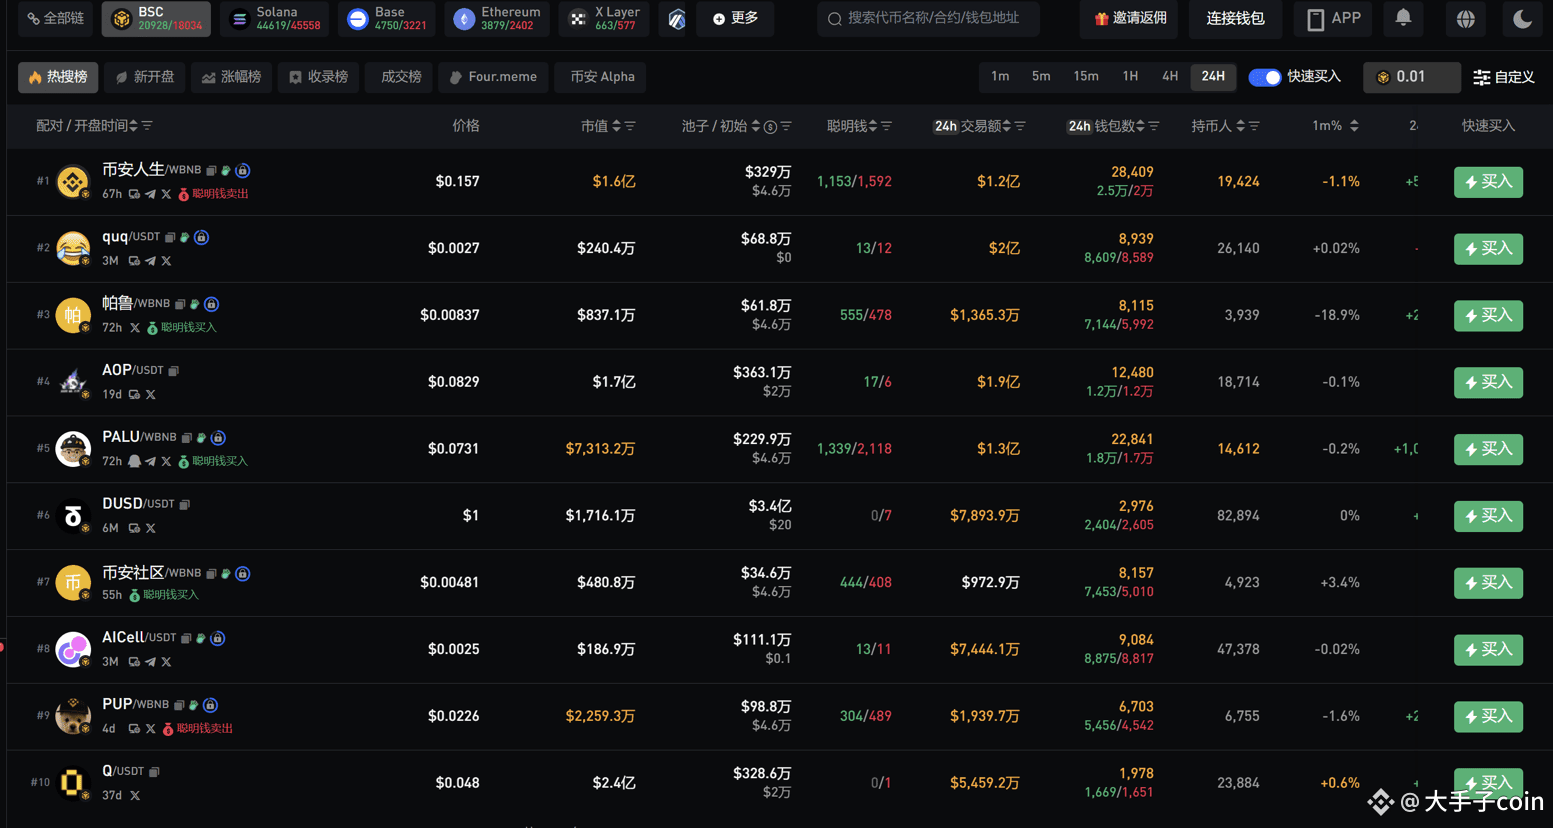Viewport: 1553px width, 828px height.
Task: Open filter for 24h 交易额 column
Action: click(x=1020, y=126)
